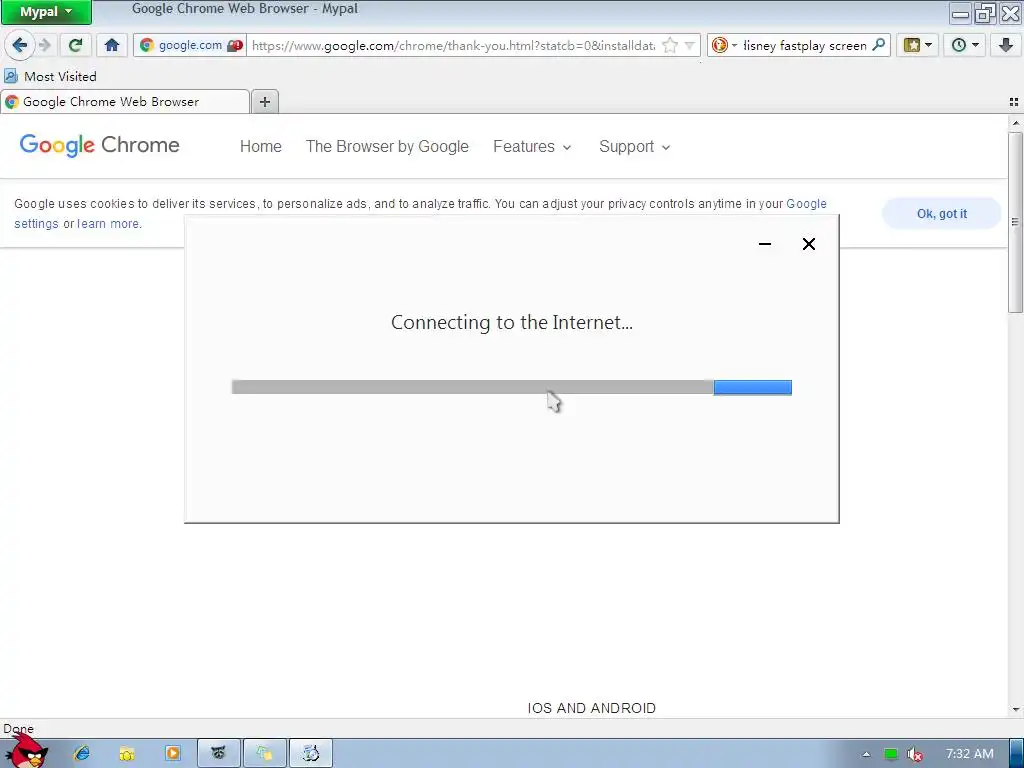The width and height of the screenshot is (1024, 768).
Task: Click the scrollbar up arrow
Action: [1015, 122]
